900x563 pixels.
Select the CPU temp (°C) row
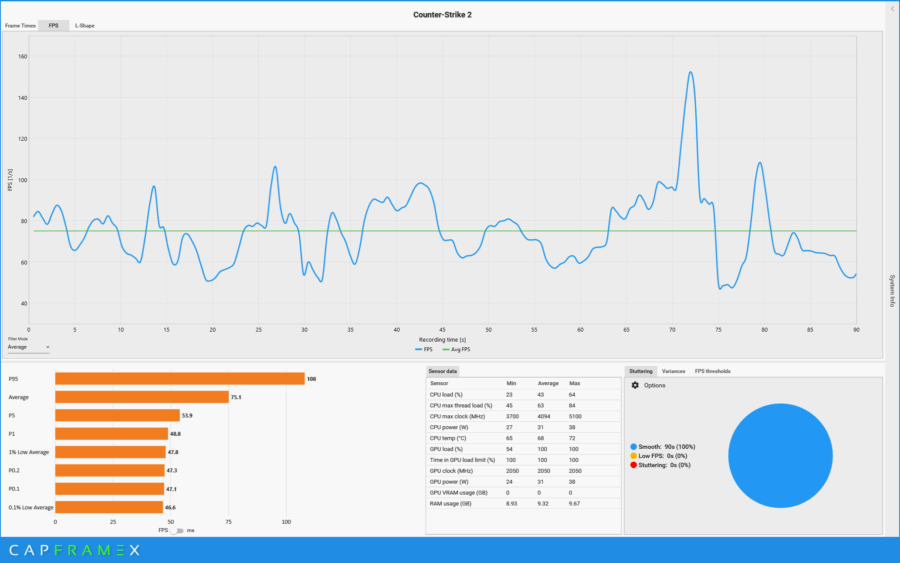[523, 438]
